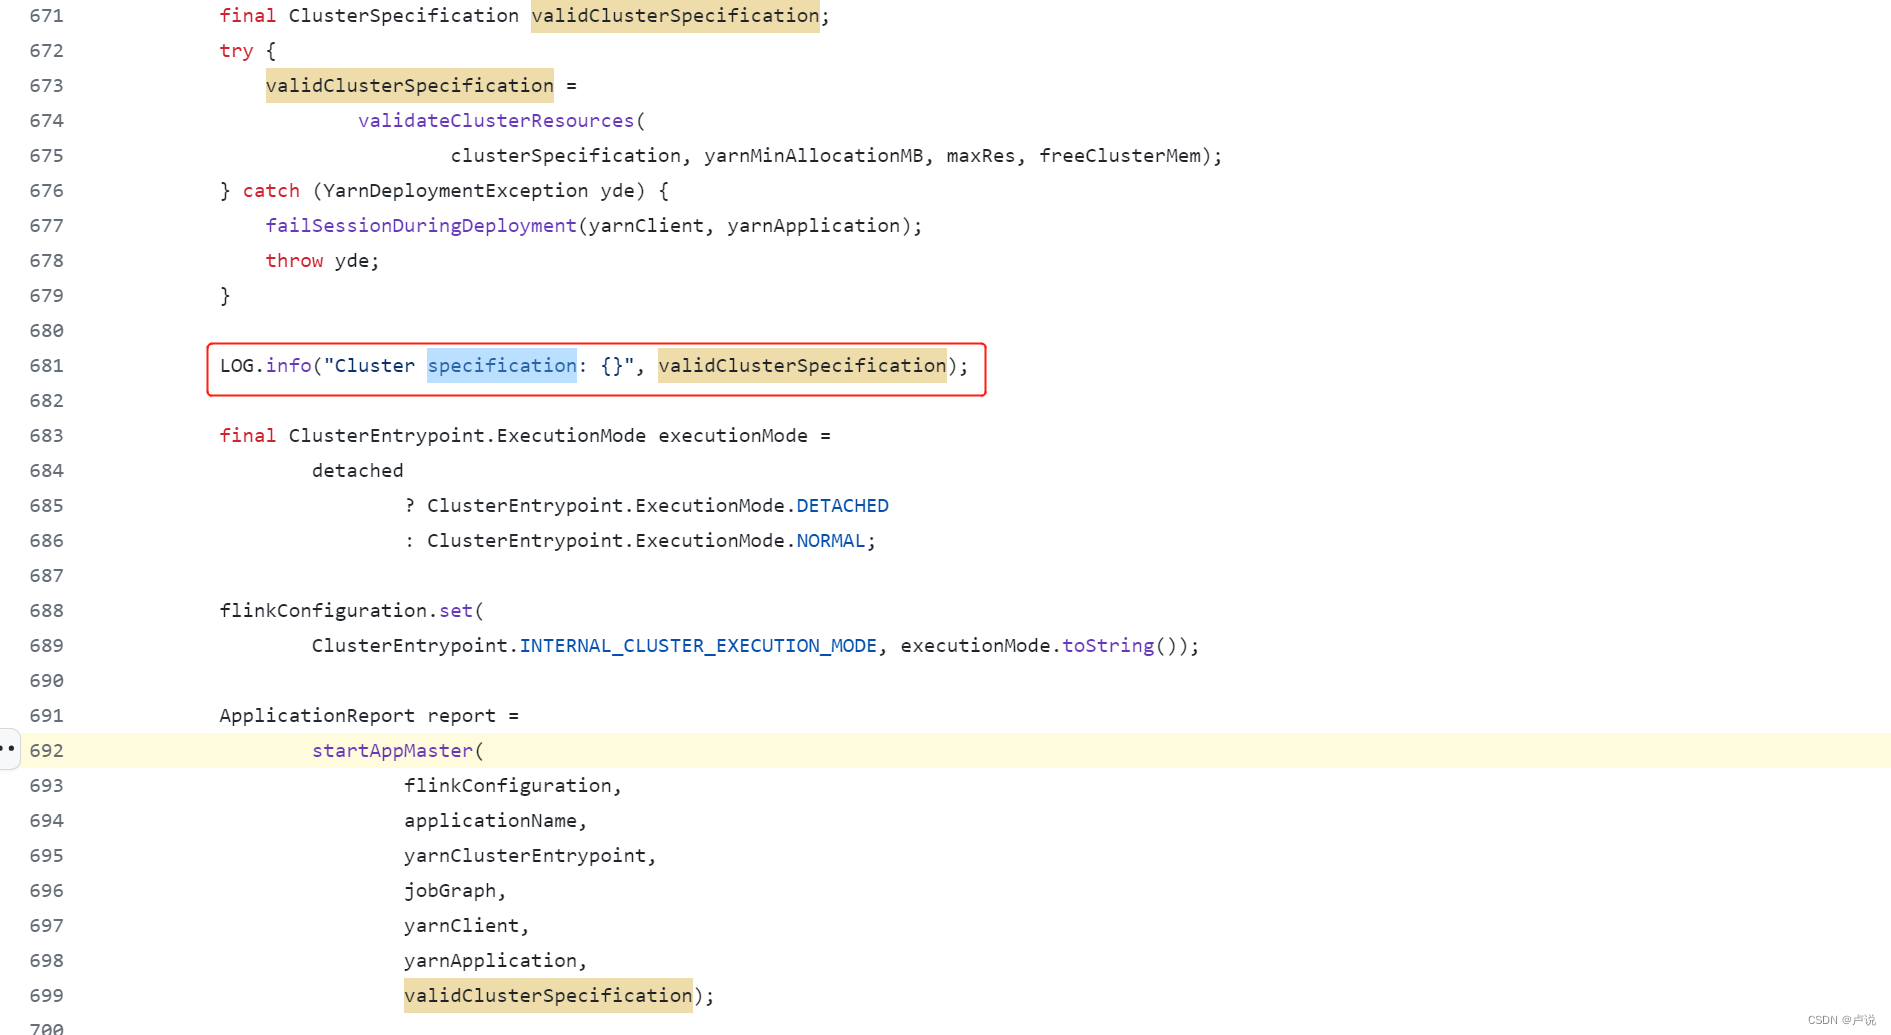Click 'maxRes' argument on line 675

click(981, 156)
